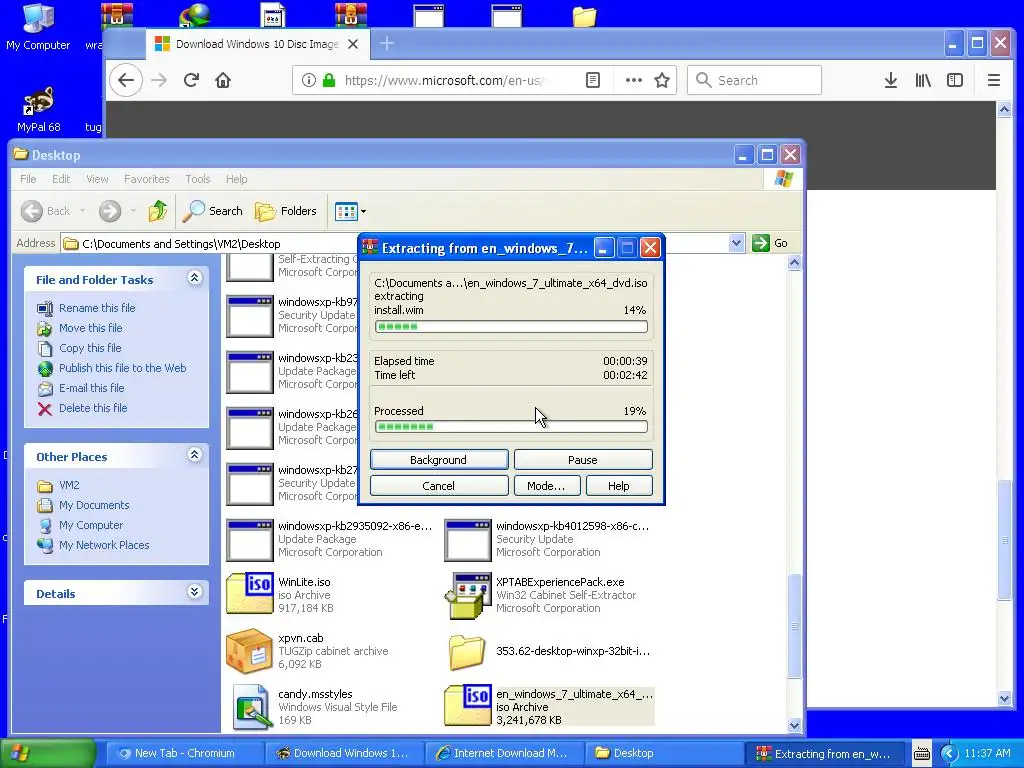This screenshot has height=768, width=1024.
Task: Click Move this file link
Action: [x=91, y=328]
